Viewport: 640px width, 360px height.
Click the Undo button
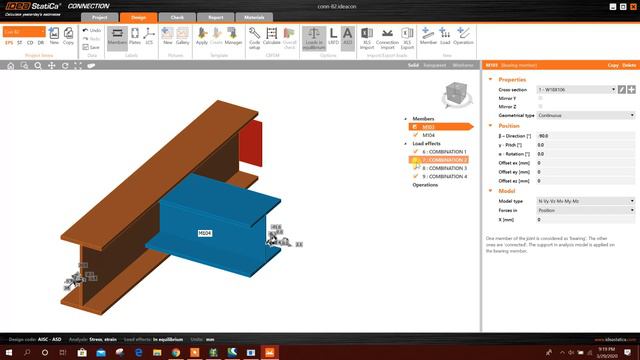[x=91, y=31]
